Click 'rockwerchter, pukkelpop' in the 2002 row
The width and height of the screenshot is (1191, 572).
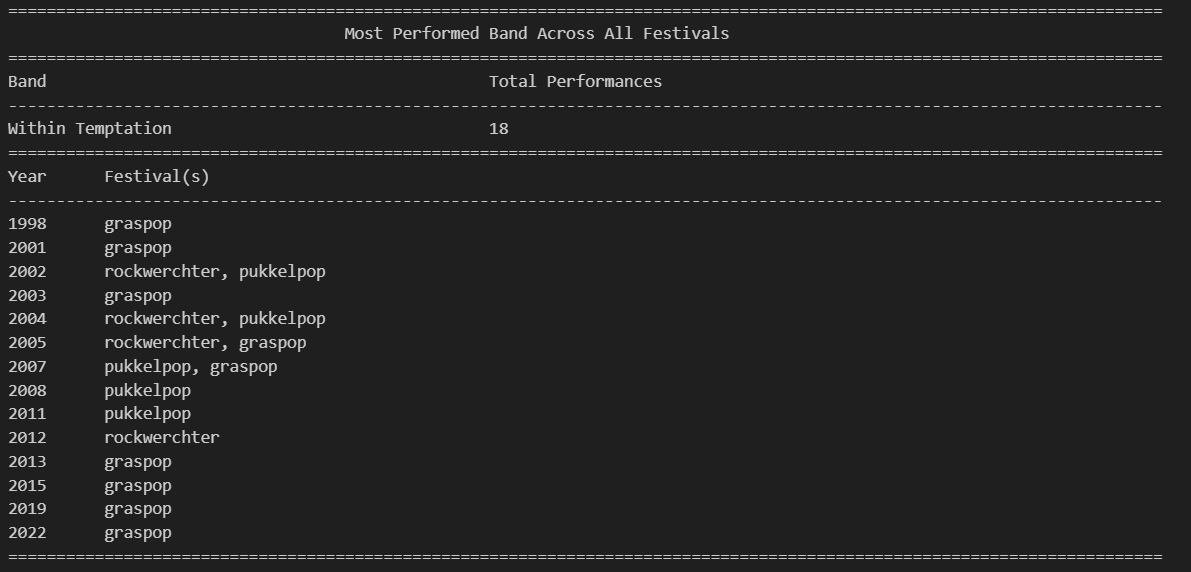215,272
